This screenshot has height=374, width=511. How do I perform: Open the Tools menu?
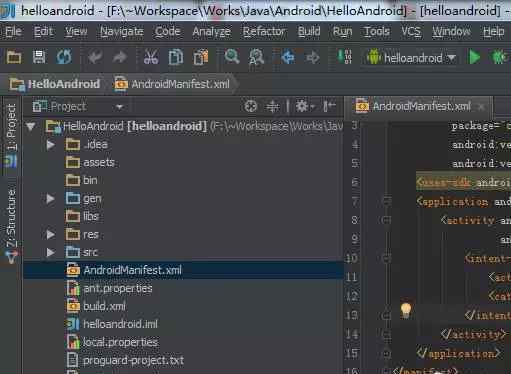tap(377, 32)
